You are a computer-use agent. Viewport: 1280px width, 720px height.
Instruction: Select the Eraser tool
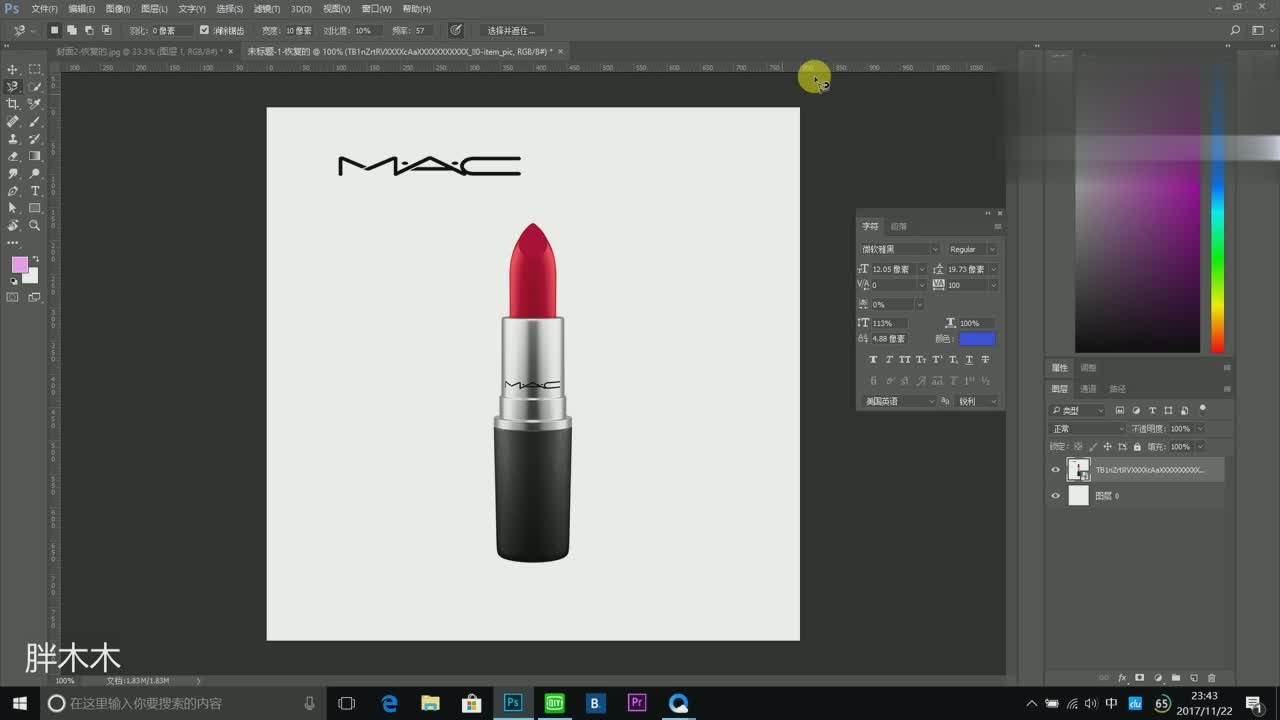tap(13, 156)
